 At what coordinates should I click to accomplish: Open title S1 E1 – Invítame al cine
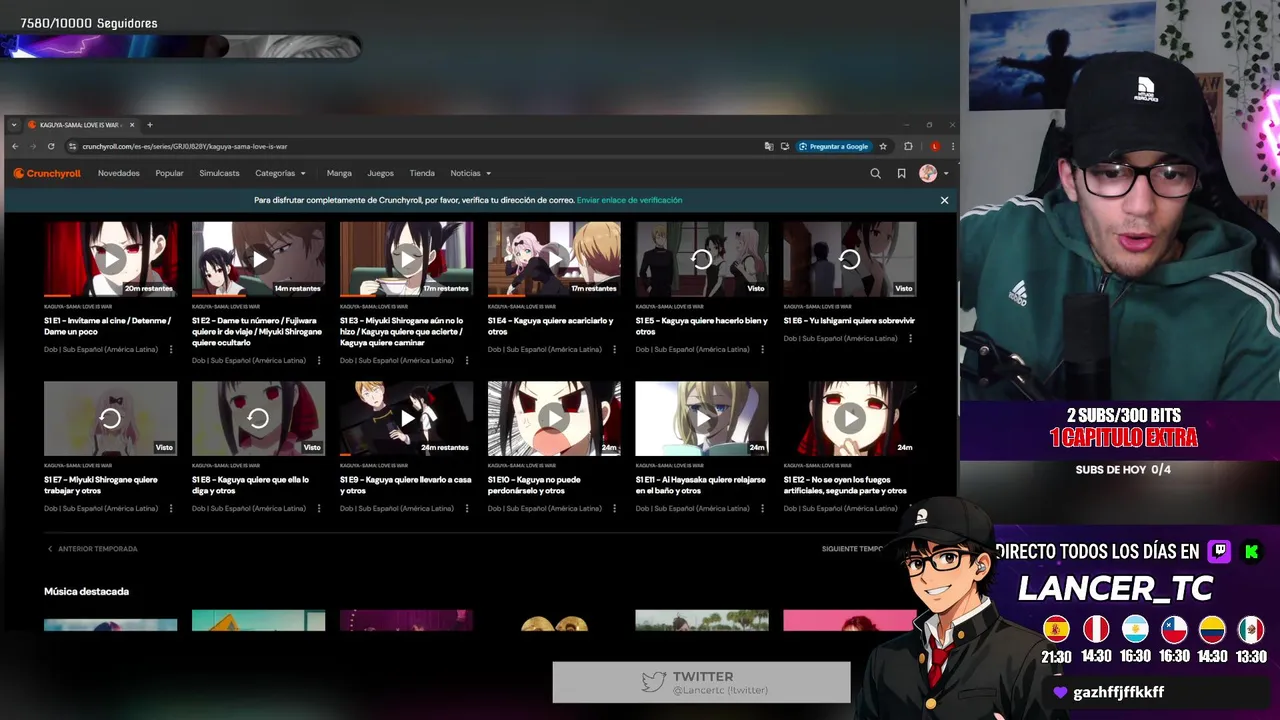click(x=108, y=326)
